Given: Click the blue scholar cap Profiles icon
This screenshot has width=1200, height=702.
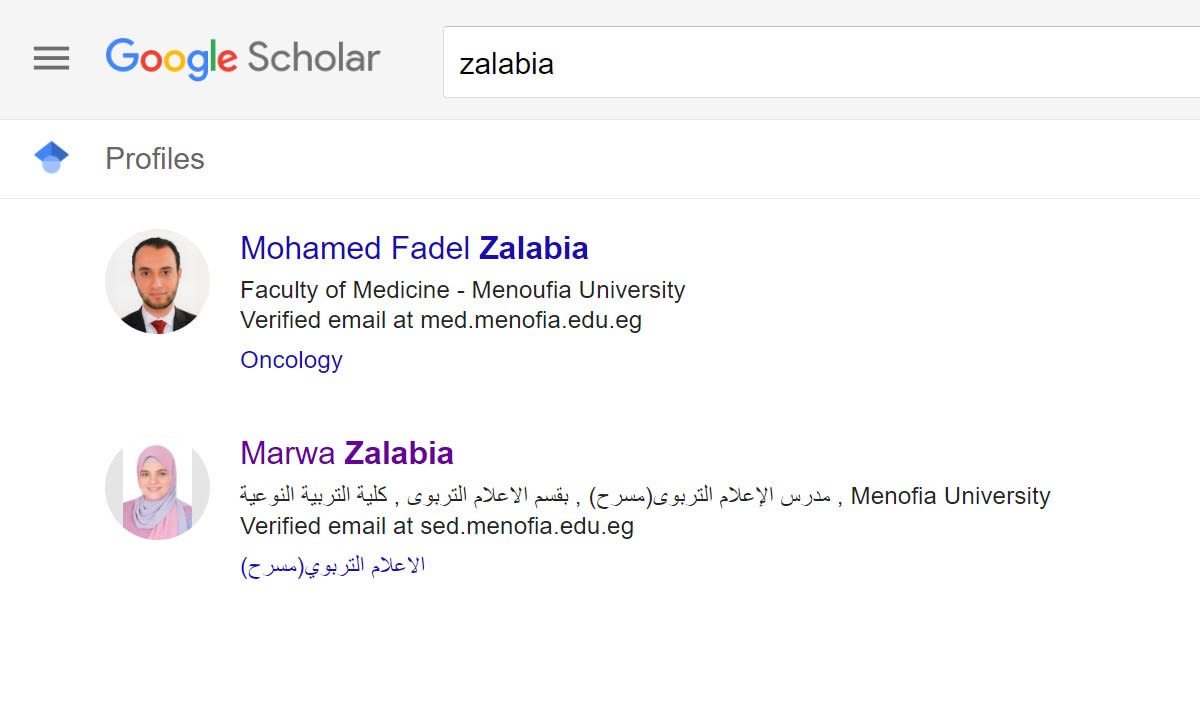Looking at the screenshot, I should point(51,158).
